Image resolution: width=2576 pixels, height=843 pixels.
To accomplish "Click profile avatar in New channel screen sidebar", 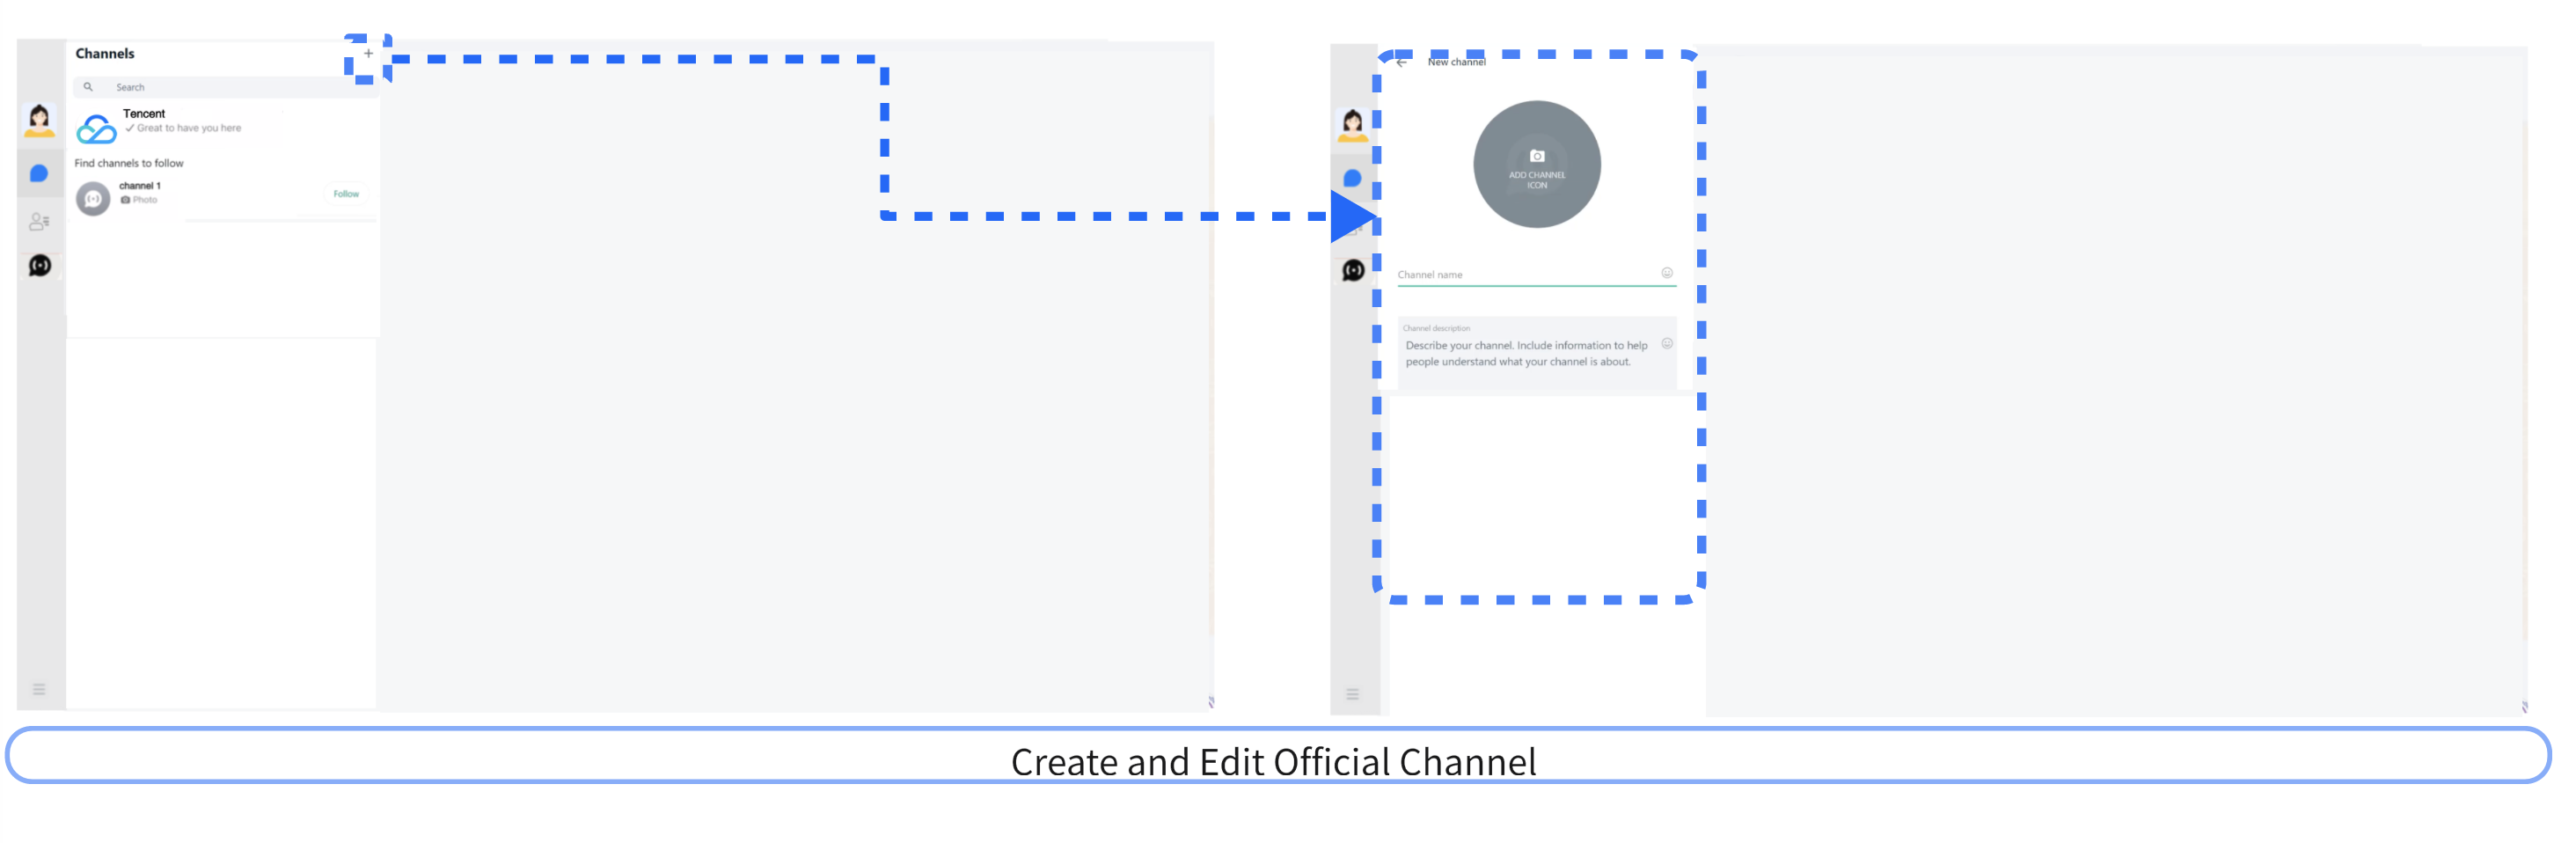I will [1352, 125].
